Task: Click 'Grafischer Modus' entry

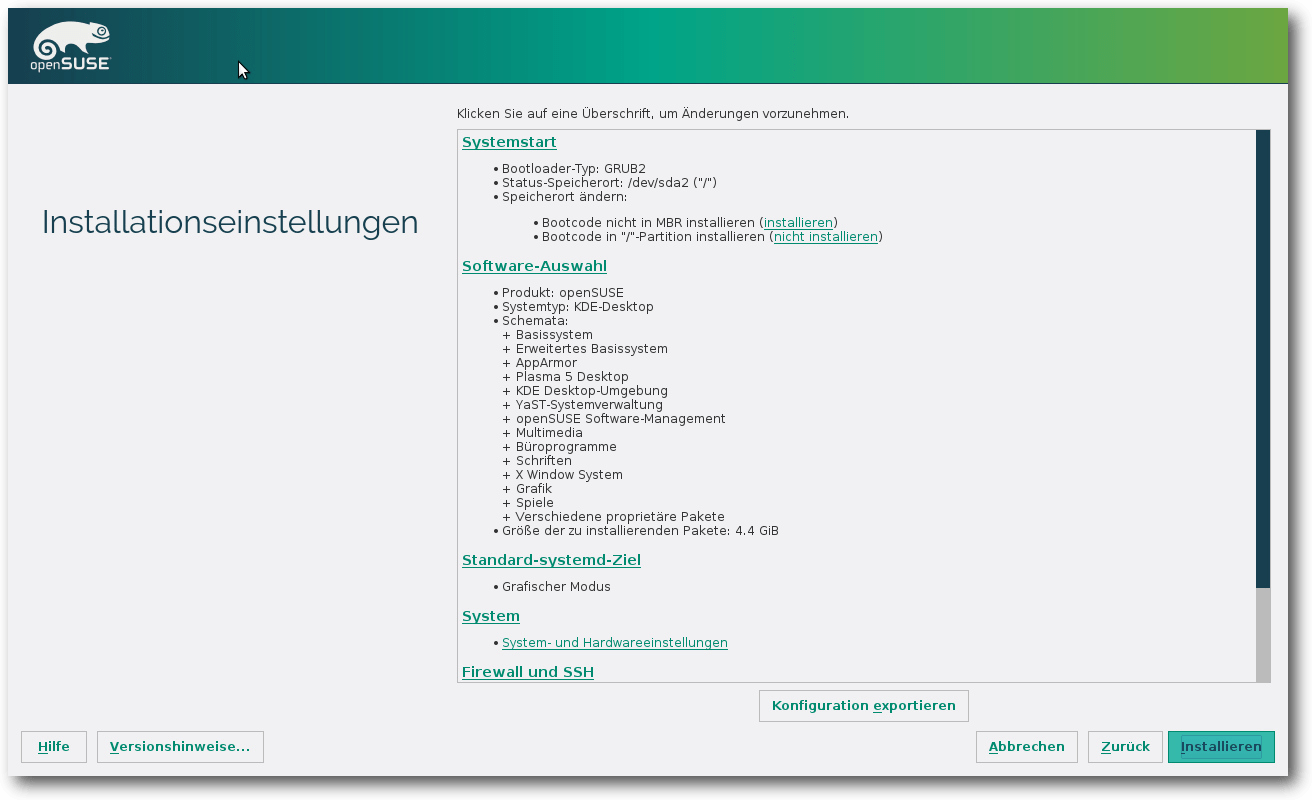Action: click(x=556, y=587)
